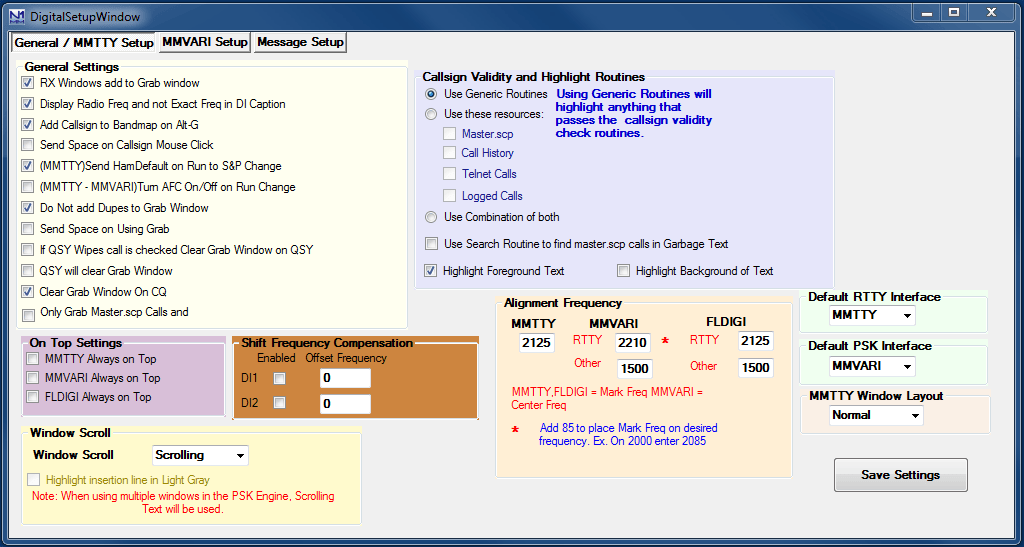Click MMTTY alignment frequency field 2125
The width and height of the screenshot is (1024, 547).
click(537, 343)
